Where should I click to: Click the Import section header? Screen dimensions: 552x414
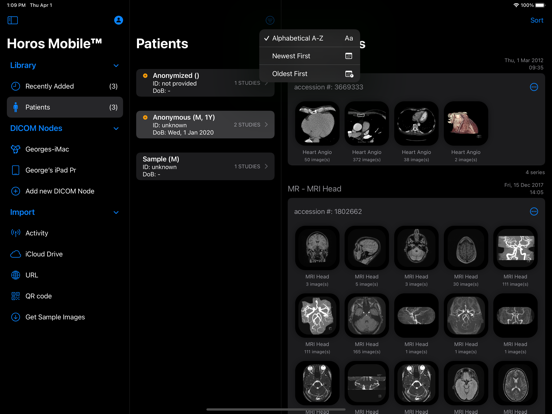click(x=23, y=212)
